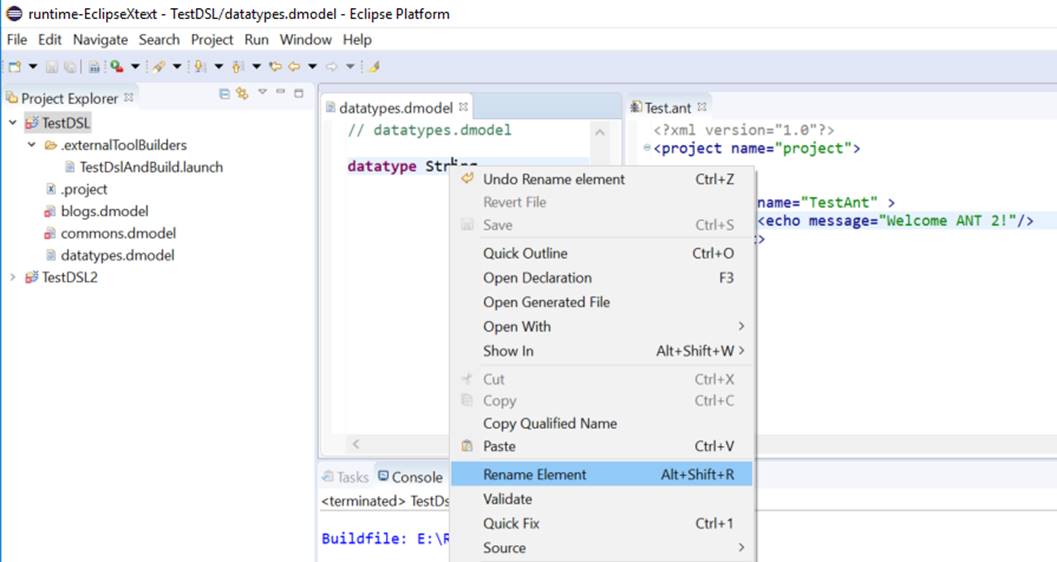Click Collapse All in Project Explorer

tap(224, 94)
